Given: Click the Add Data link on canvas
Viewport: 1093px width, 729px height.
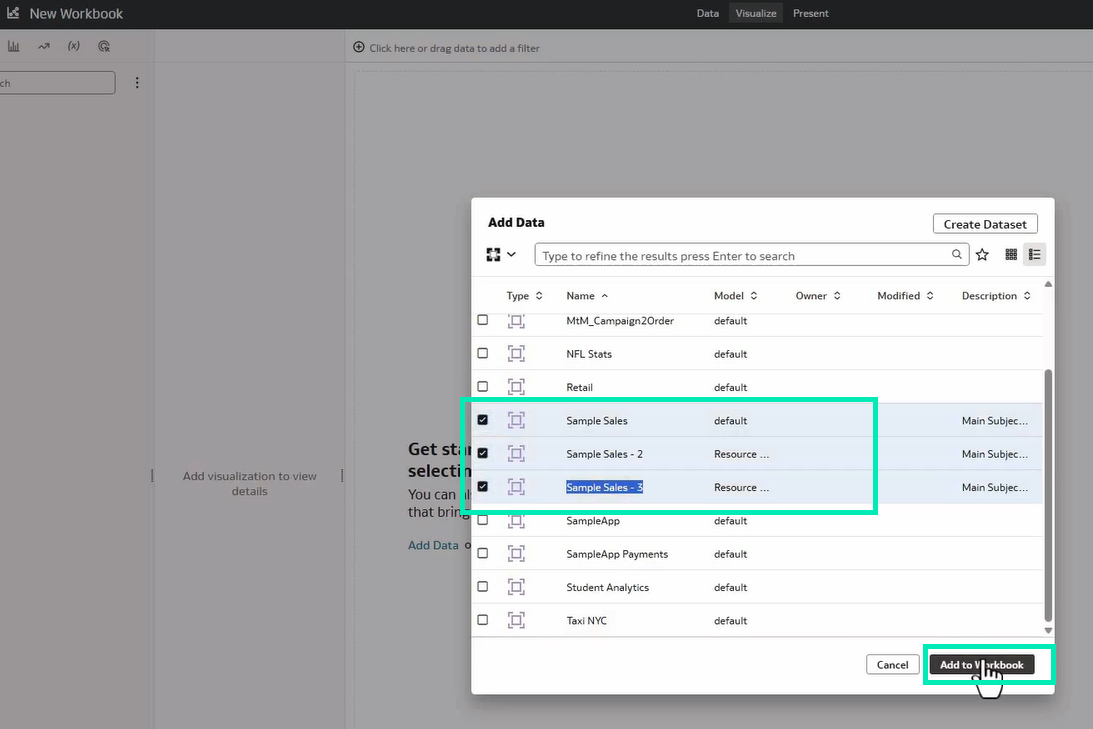Looking at the screenshot, I should 433,545.
